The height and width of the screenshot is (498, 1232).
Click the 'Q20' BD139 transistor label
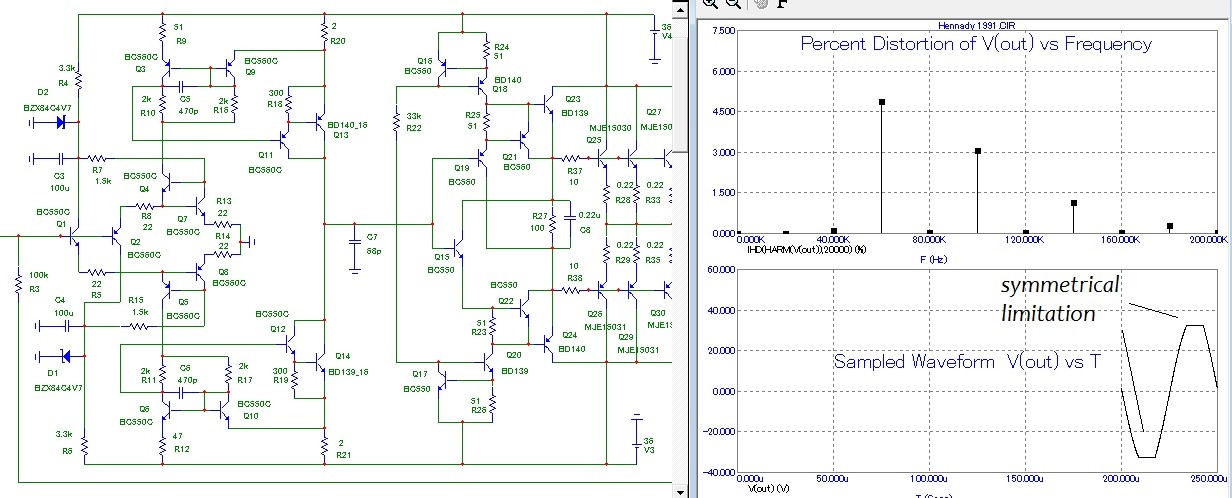(x=514, y=355)
